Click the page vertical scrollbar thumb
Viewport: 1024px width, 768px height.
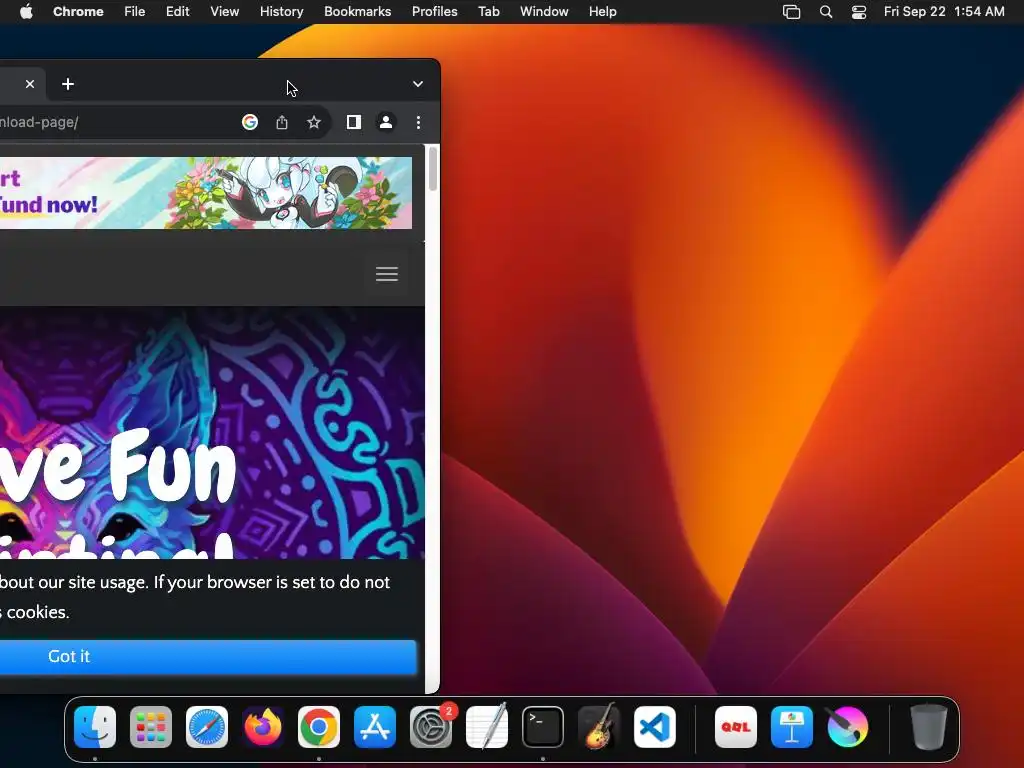click(x=432, y=169)
